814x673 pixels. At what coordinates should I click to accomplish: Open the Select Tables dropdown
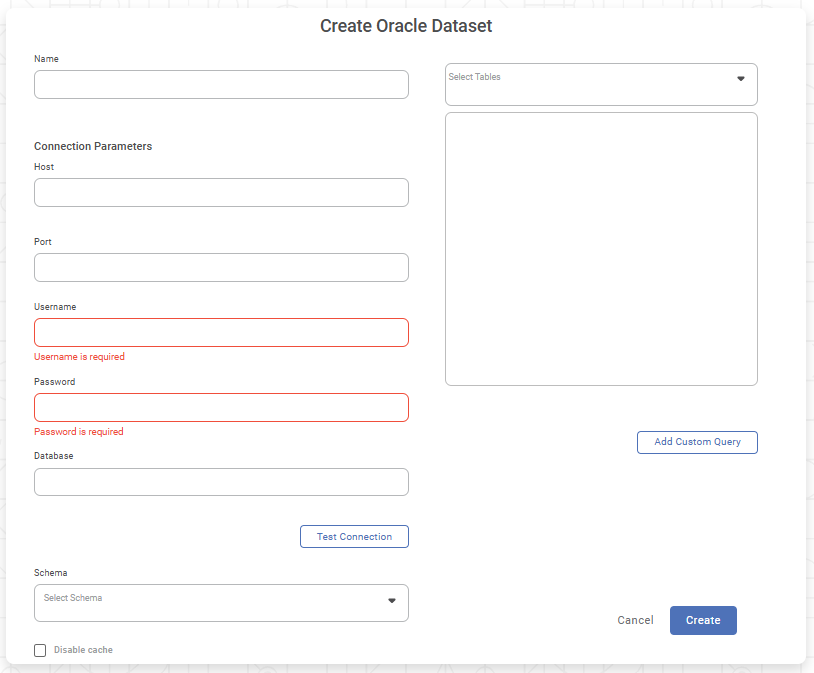point(590,85)
